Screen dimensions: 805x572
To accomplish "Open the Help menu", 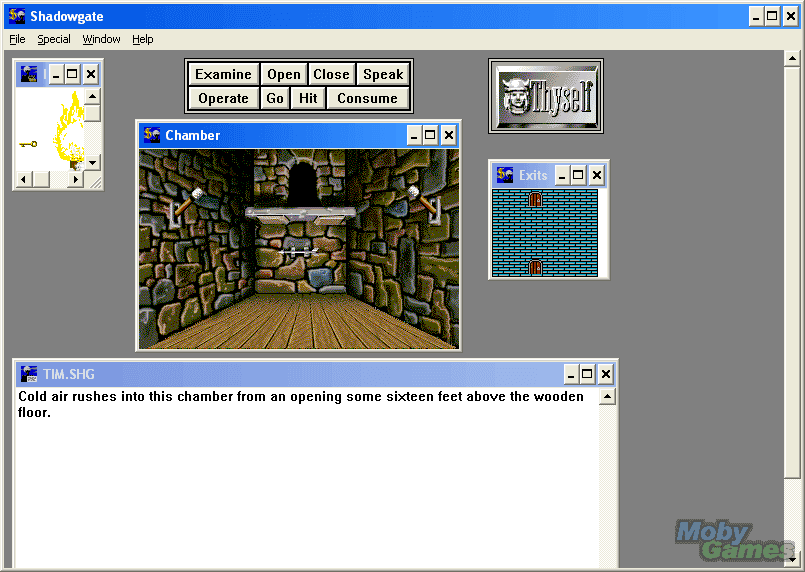I will [143, 39].
